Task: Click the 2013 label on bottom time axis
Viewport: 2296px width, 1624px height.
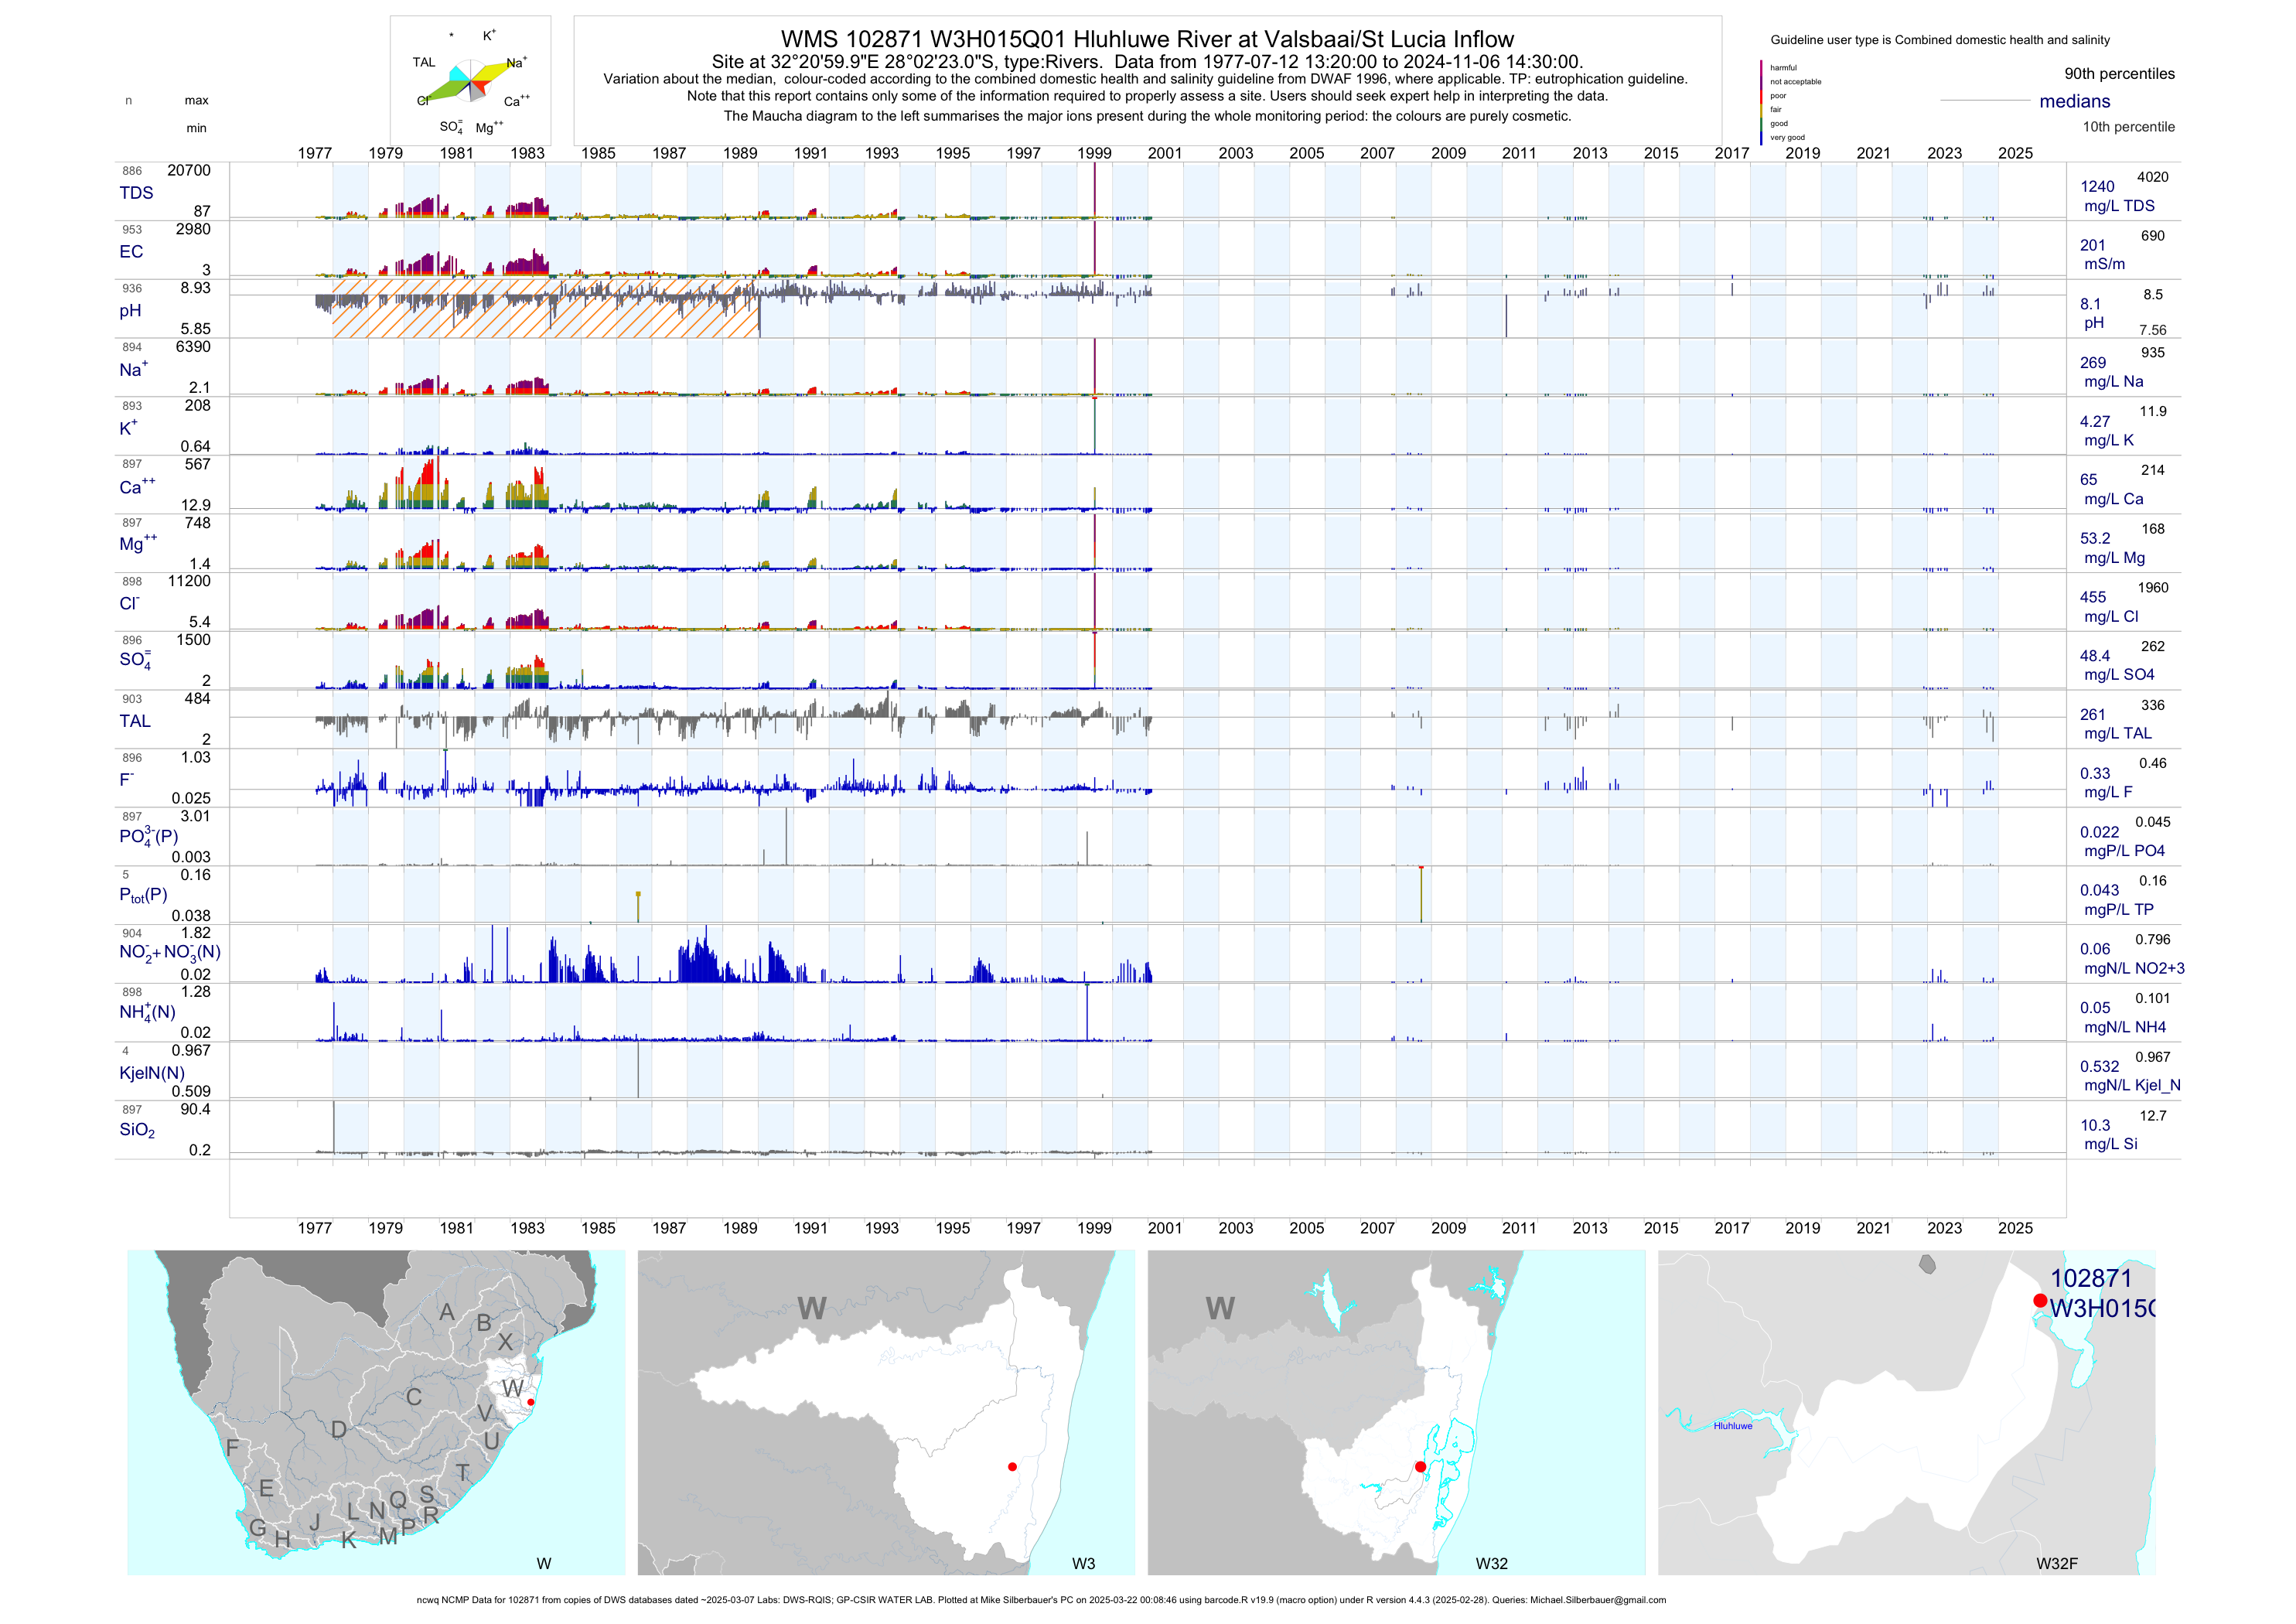Action: 1589,1228
